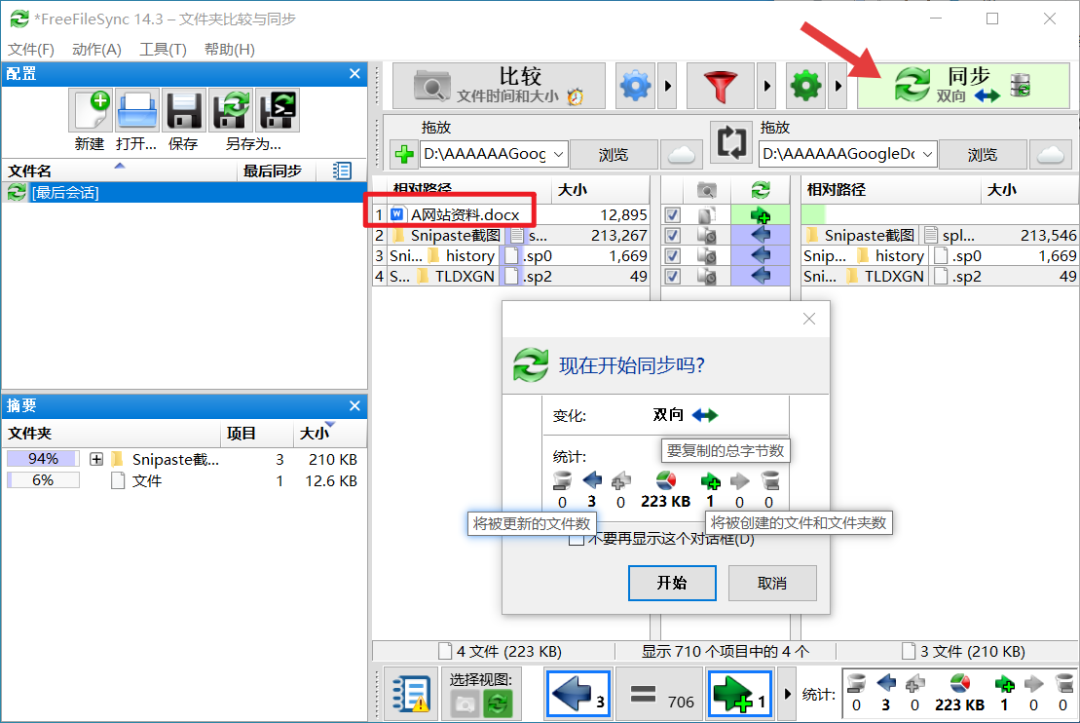The width and height of the screenshot is (1080, 723).
Task: Click the 比较 compare button
Action: 499,86
